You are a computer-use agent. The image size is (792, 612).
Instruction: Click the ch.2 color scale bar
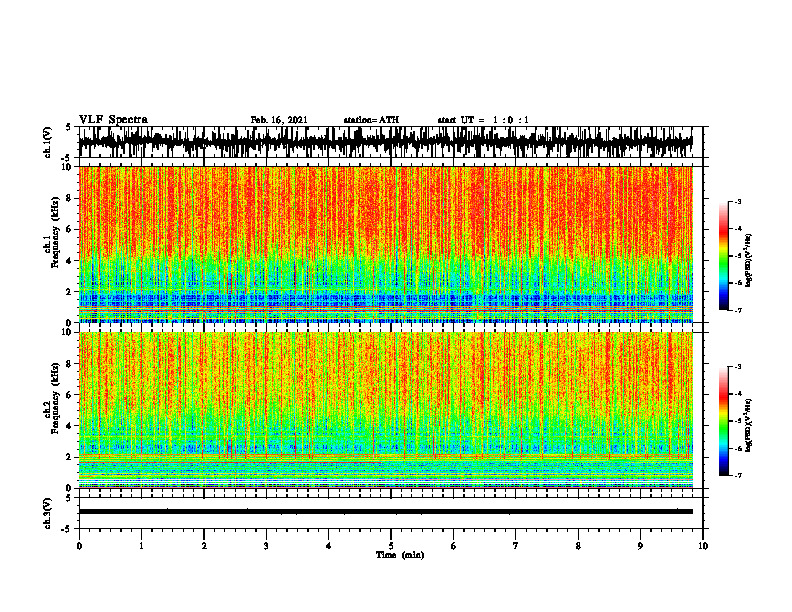pyautogui.click(x=724, y=421)
